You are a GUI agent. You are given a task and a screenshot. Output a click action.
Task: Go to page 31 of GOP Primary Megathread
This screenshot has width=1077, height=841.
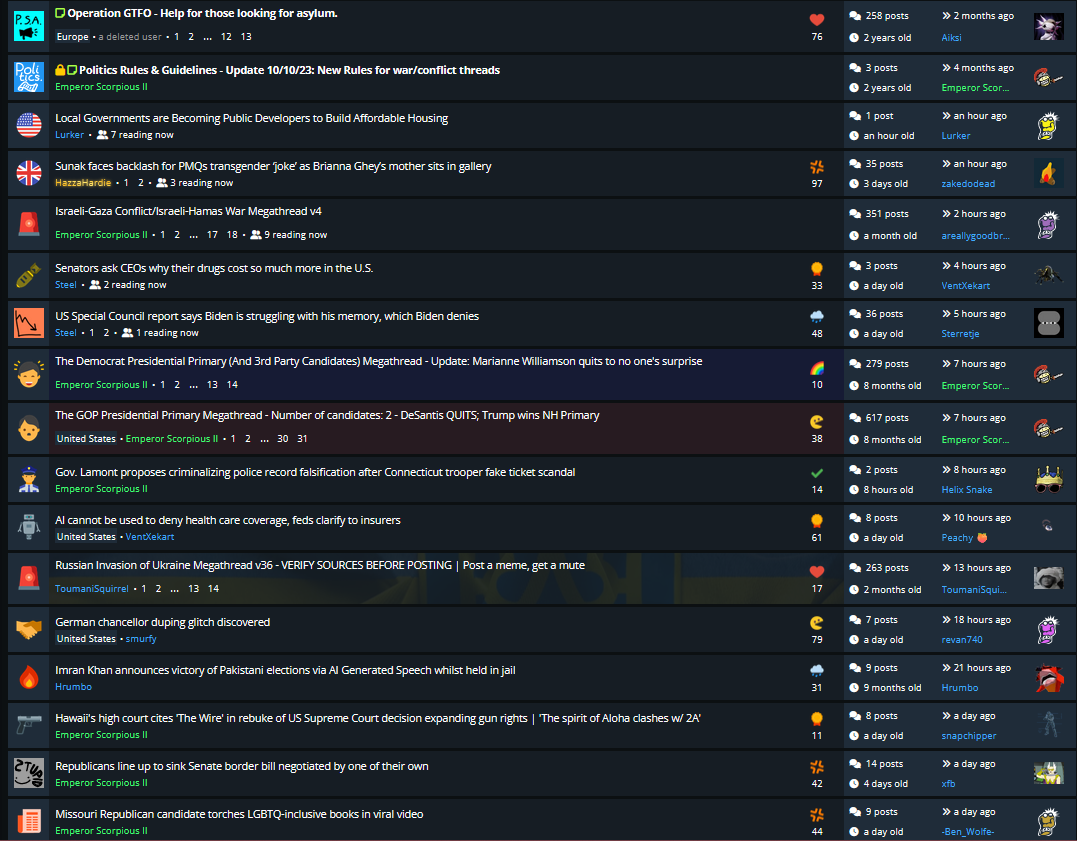(x=302, y=438)
